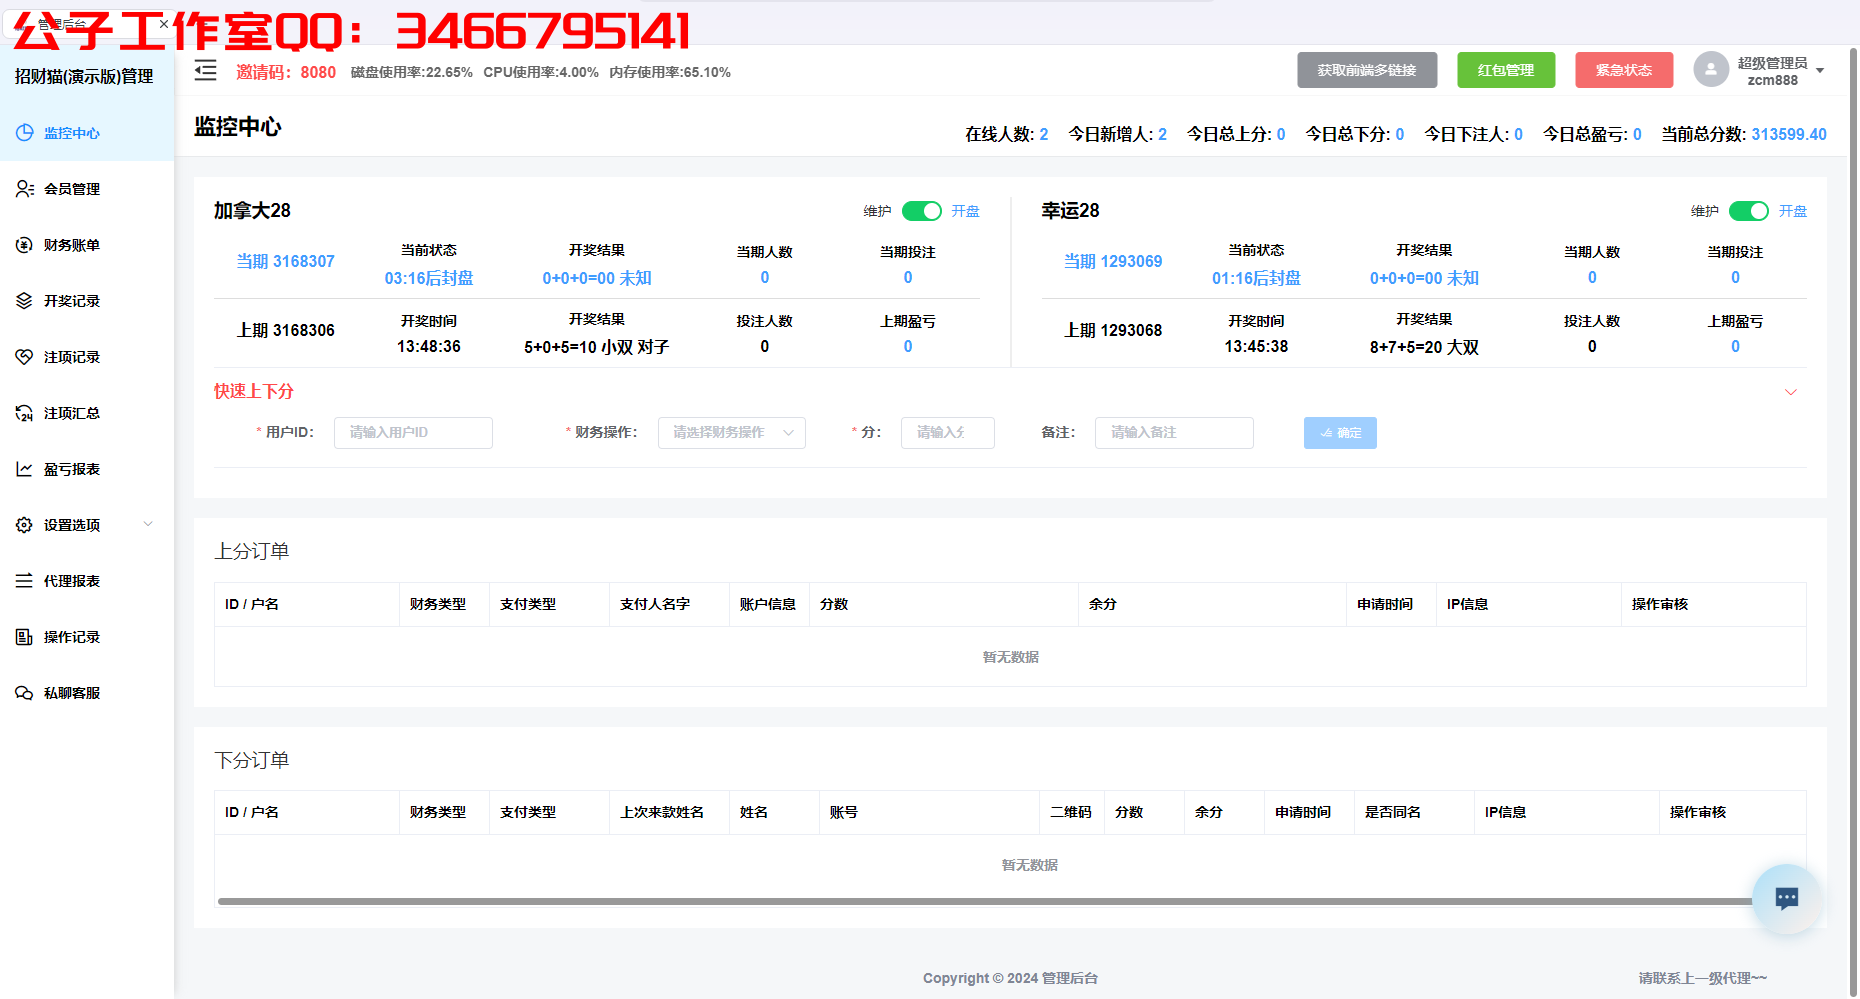Click the 代理报表 list icon

click(25, 581)
